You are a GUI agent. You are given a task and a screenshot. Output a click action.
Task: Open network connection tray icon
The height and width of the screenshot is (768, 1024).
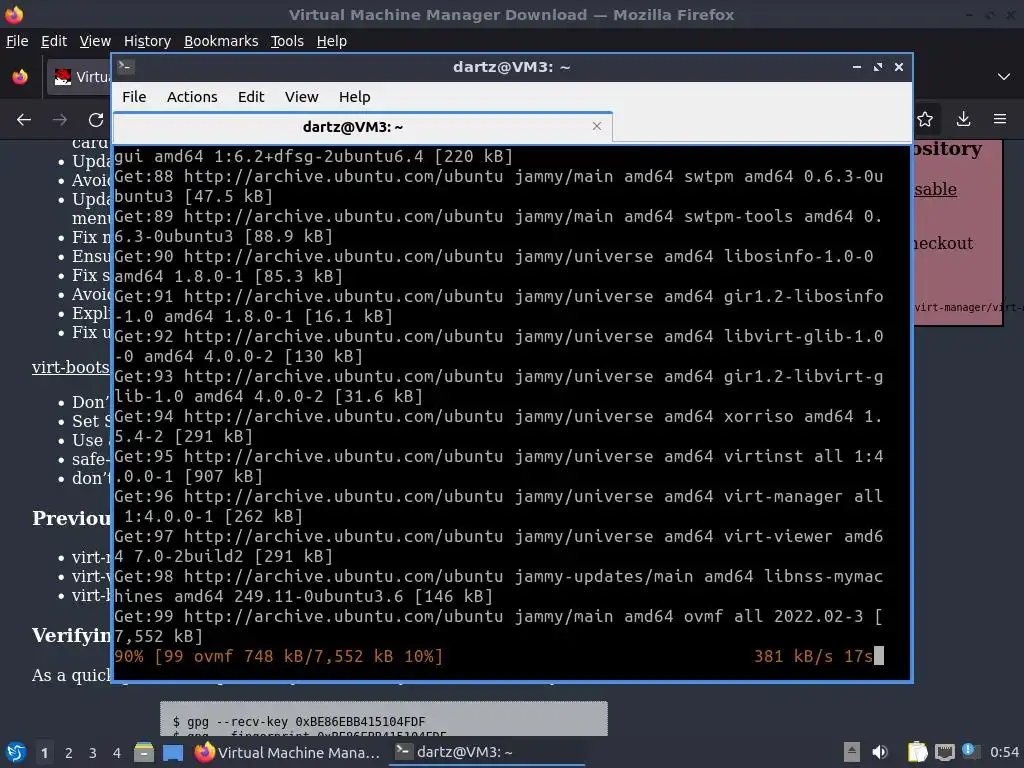click(x=945, y=752)
